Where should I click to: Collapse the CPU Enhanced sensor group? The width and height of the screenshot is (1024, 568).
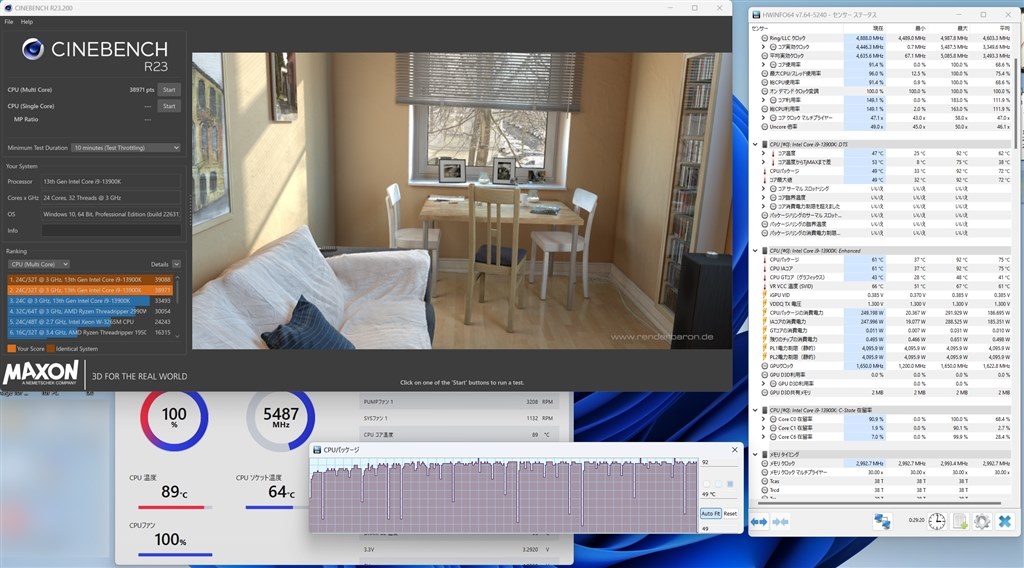(756, 251)
